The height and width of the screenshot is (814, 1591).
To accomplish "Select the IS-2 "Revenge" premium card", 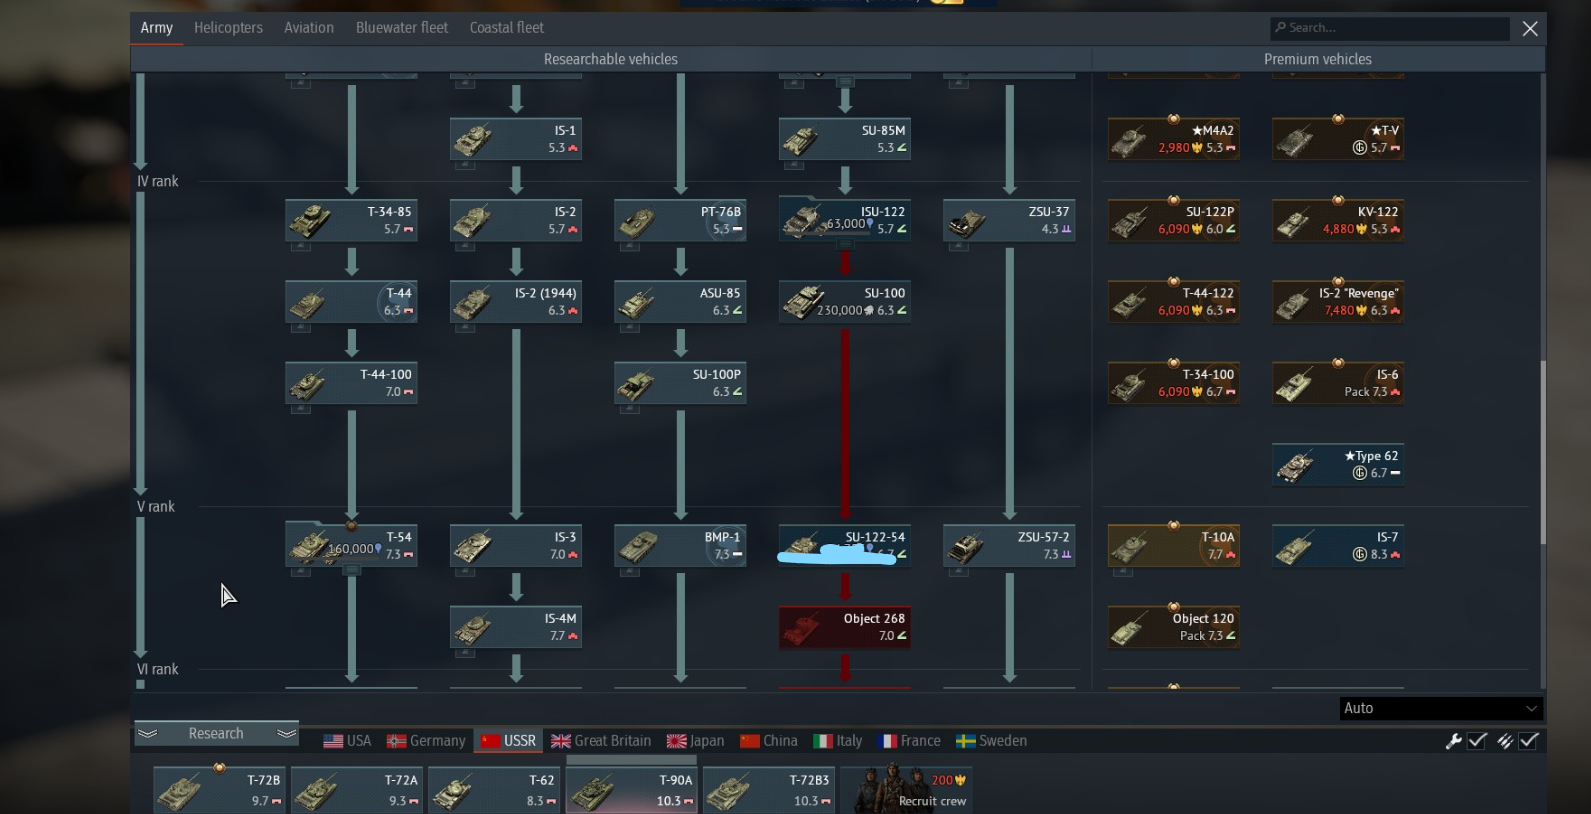I will coord(1338,302).
